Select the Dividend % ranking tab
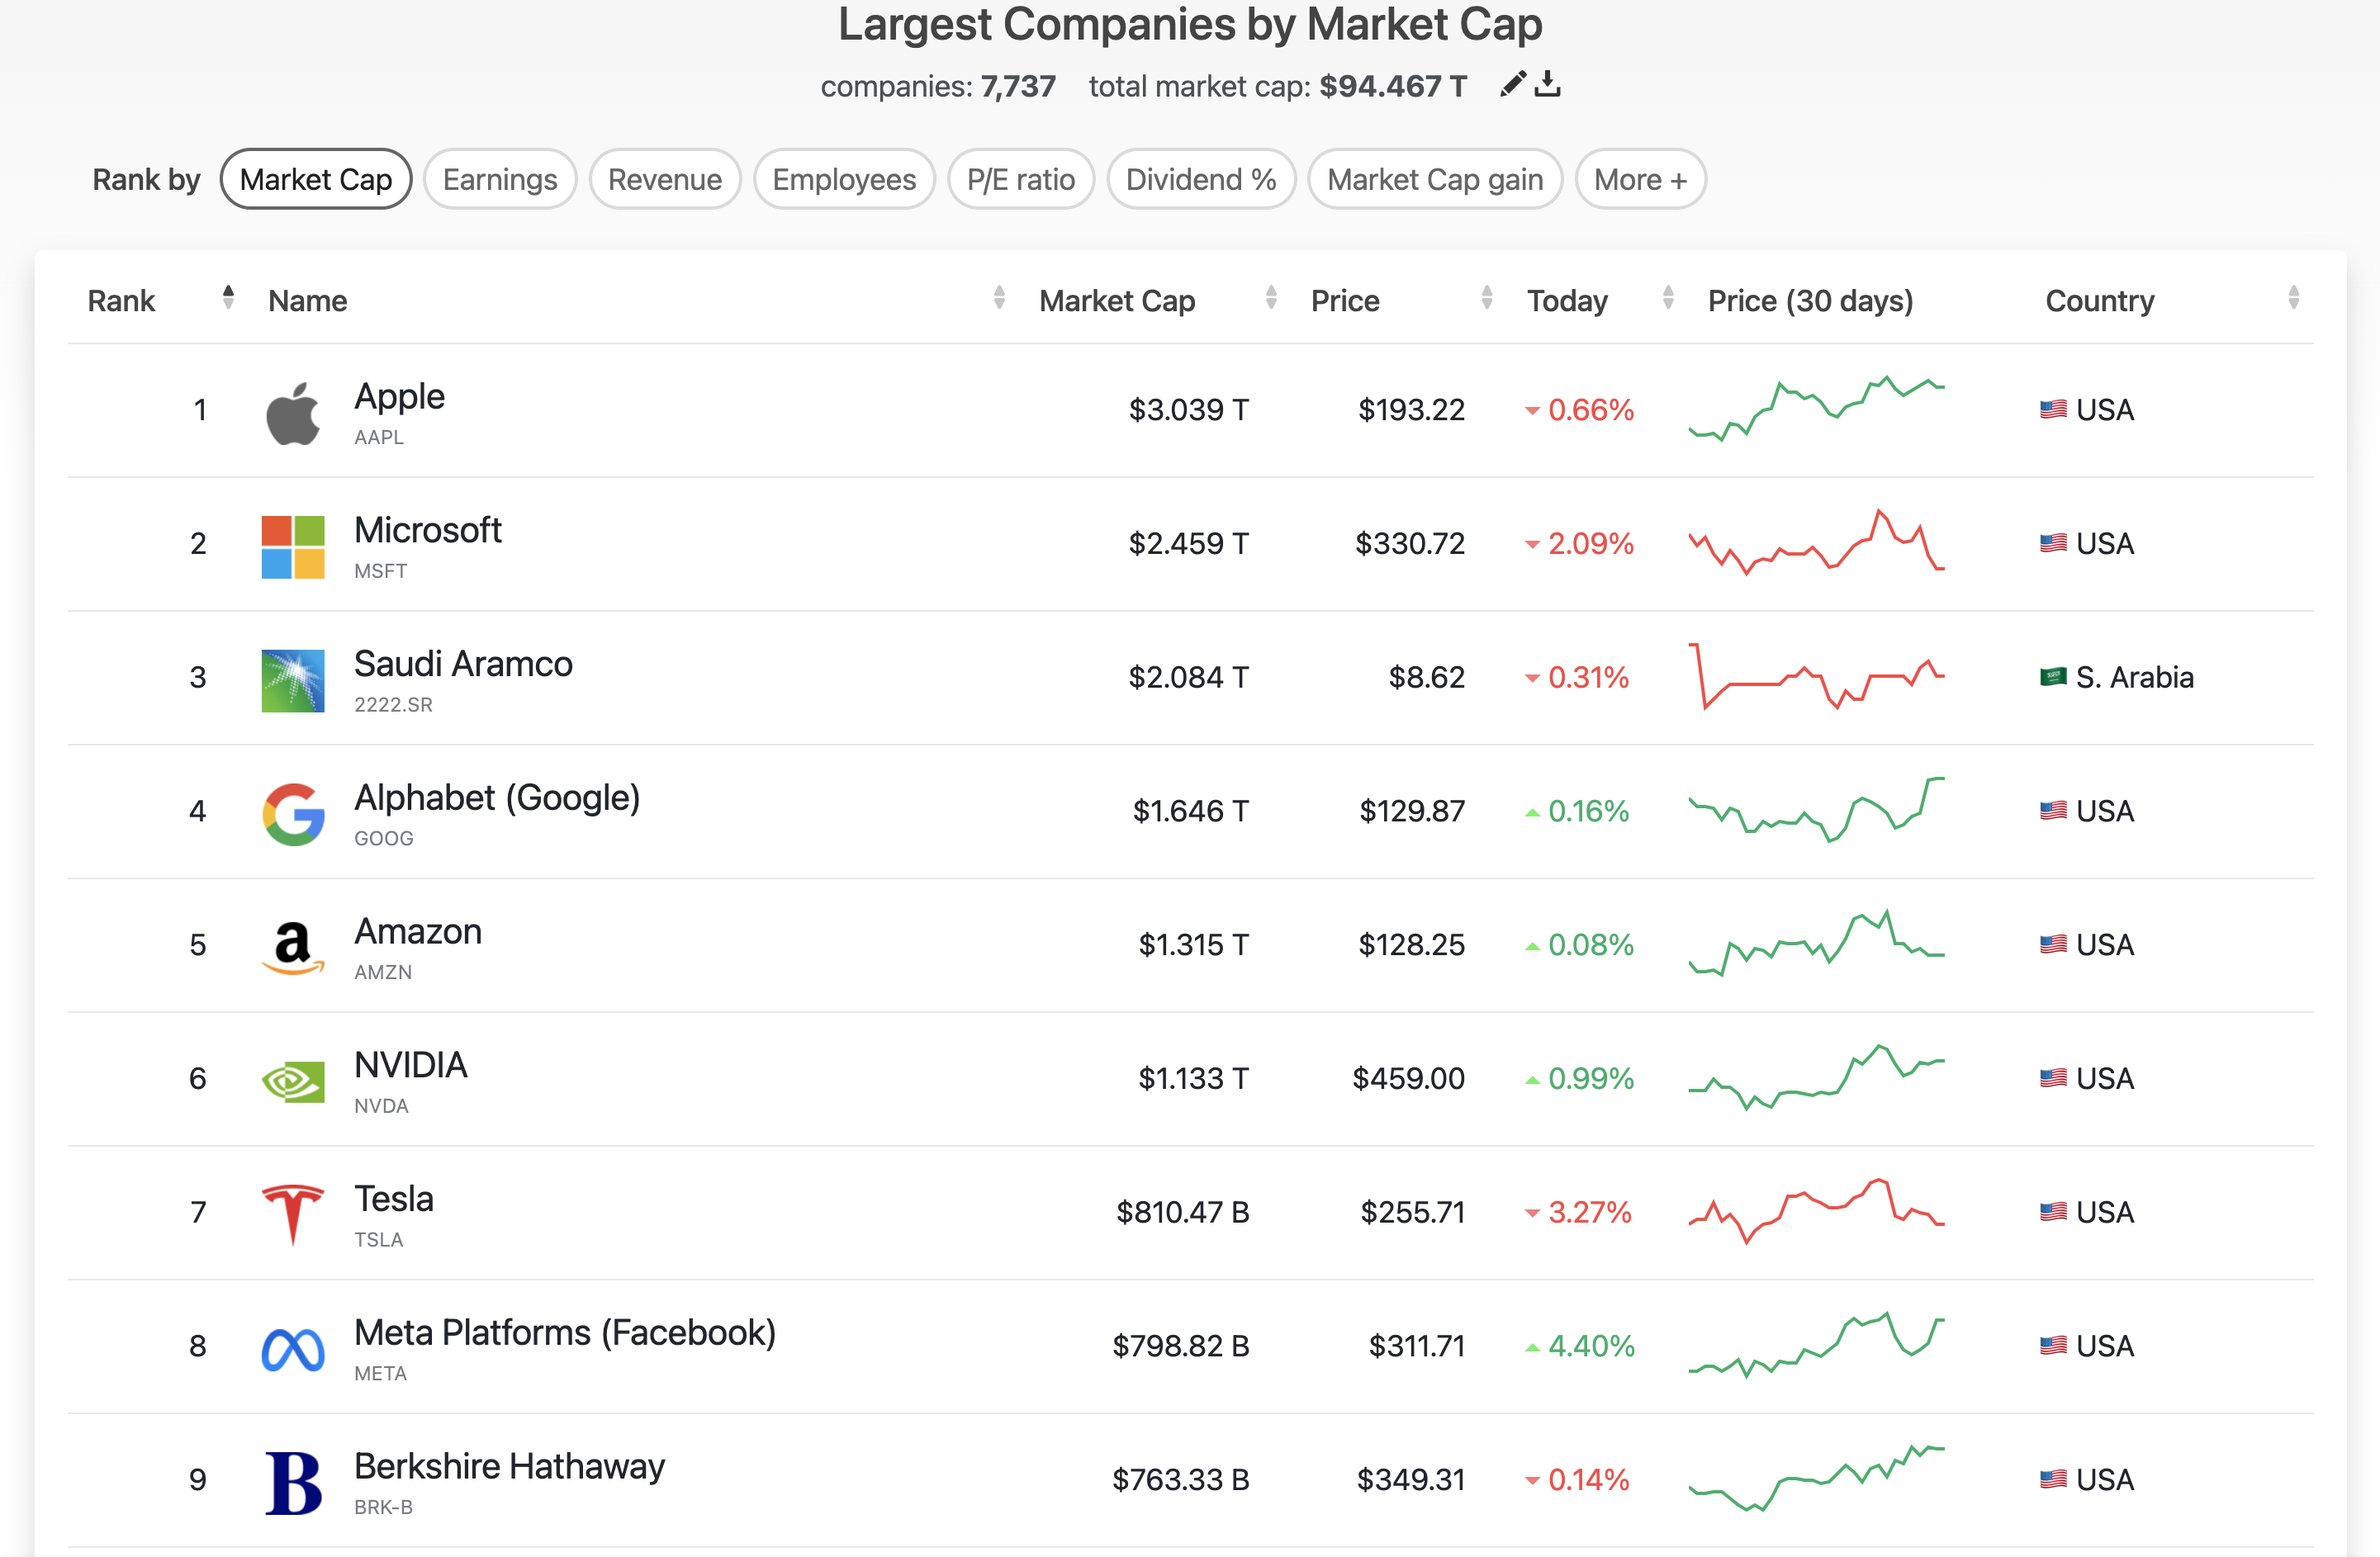The height and width of the screenshot is (1557, 2380). 1200,180
